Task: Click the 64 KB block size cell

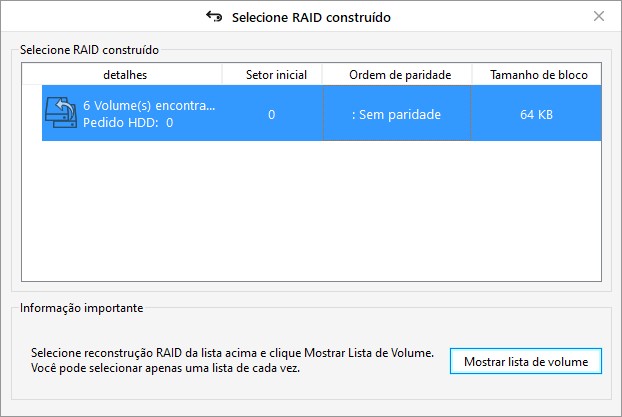Action: pos(536,114)
